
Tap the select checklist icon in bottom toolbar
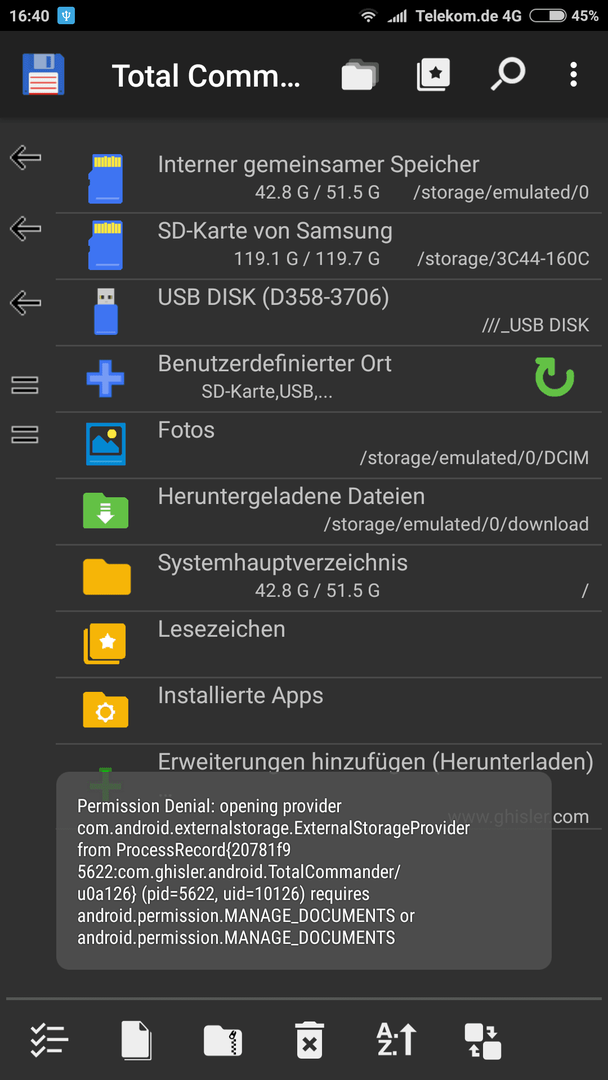click(x=49, y=1040)
